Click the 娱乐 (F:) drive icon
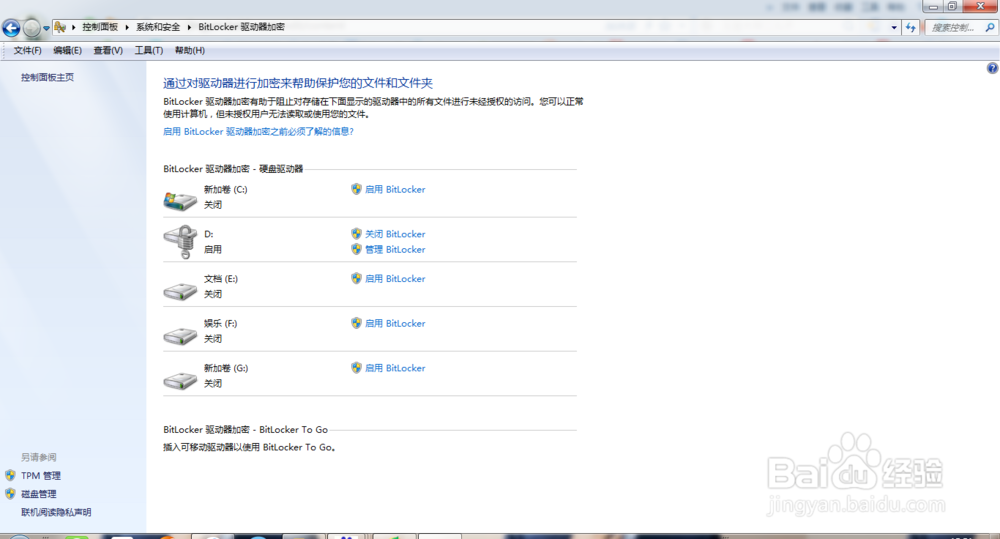This screenshot has height=539, width=1000. tap(180, 336)
